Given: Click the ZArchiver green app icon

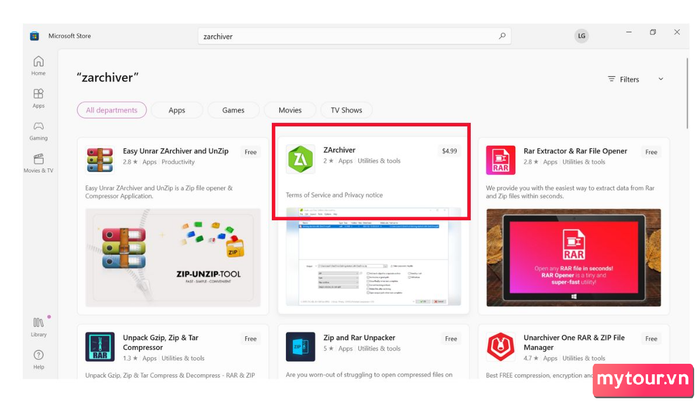Looking at the screenshot, I should pyautogui.click(x=300, y=159).
